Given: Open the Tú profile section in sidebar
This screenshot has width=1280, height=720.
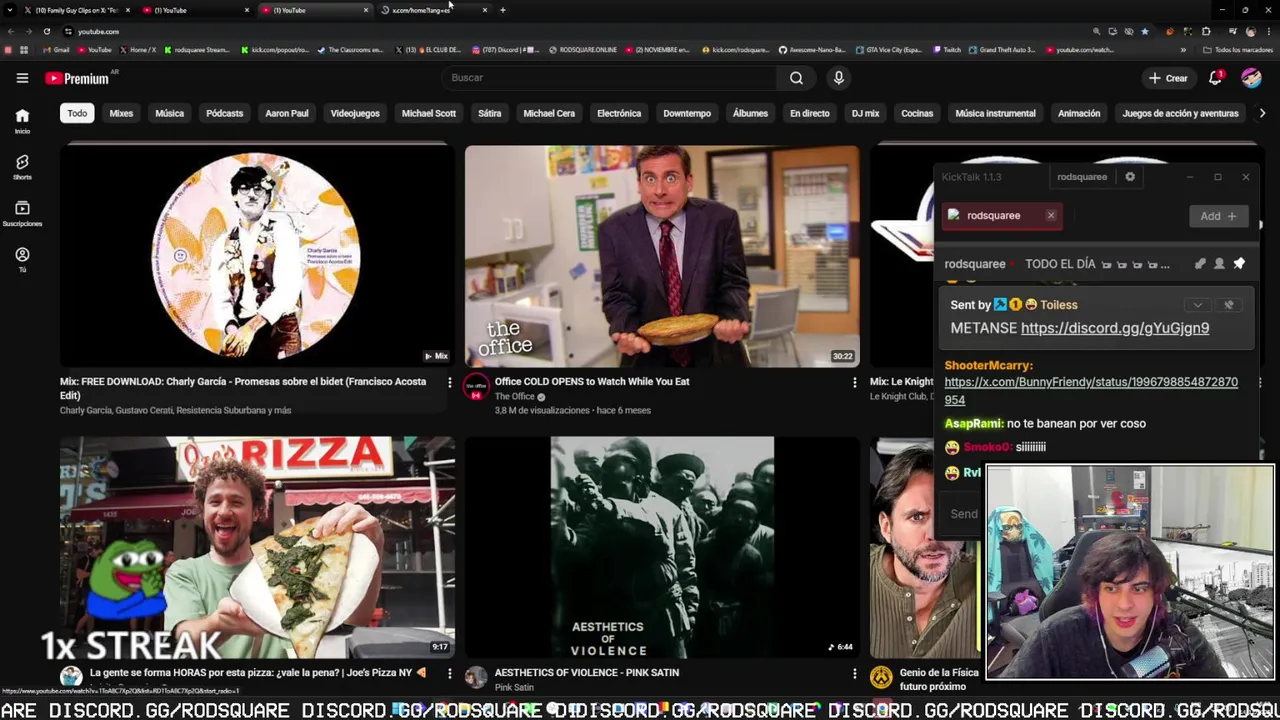Looking at the screenshot, I should pos(22,260).
